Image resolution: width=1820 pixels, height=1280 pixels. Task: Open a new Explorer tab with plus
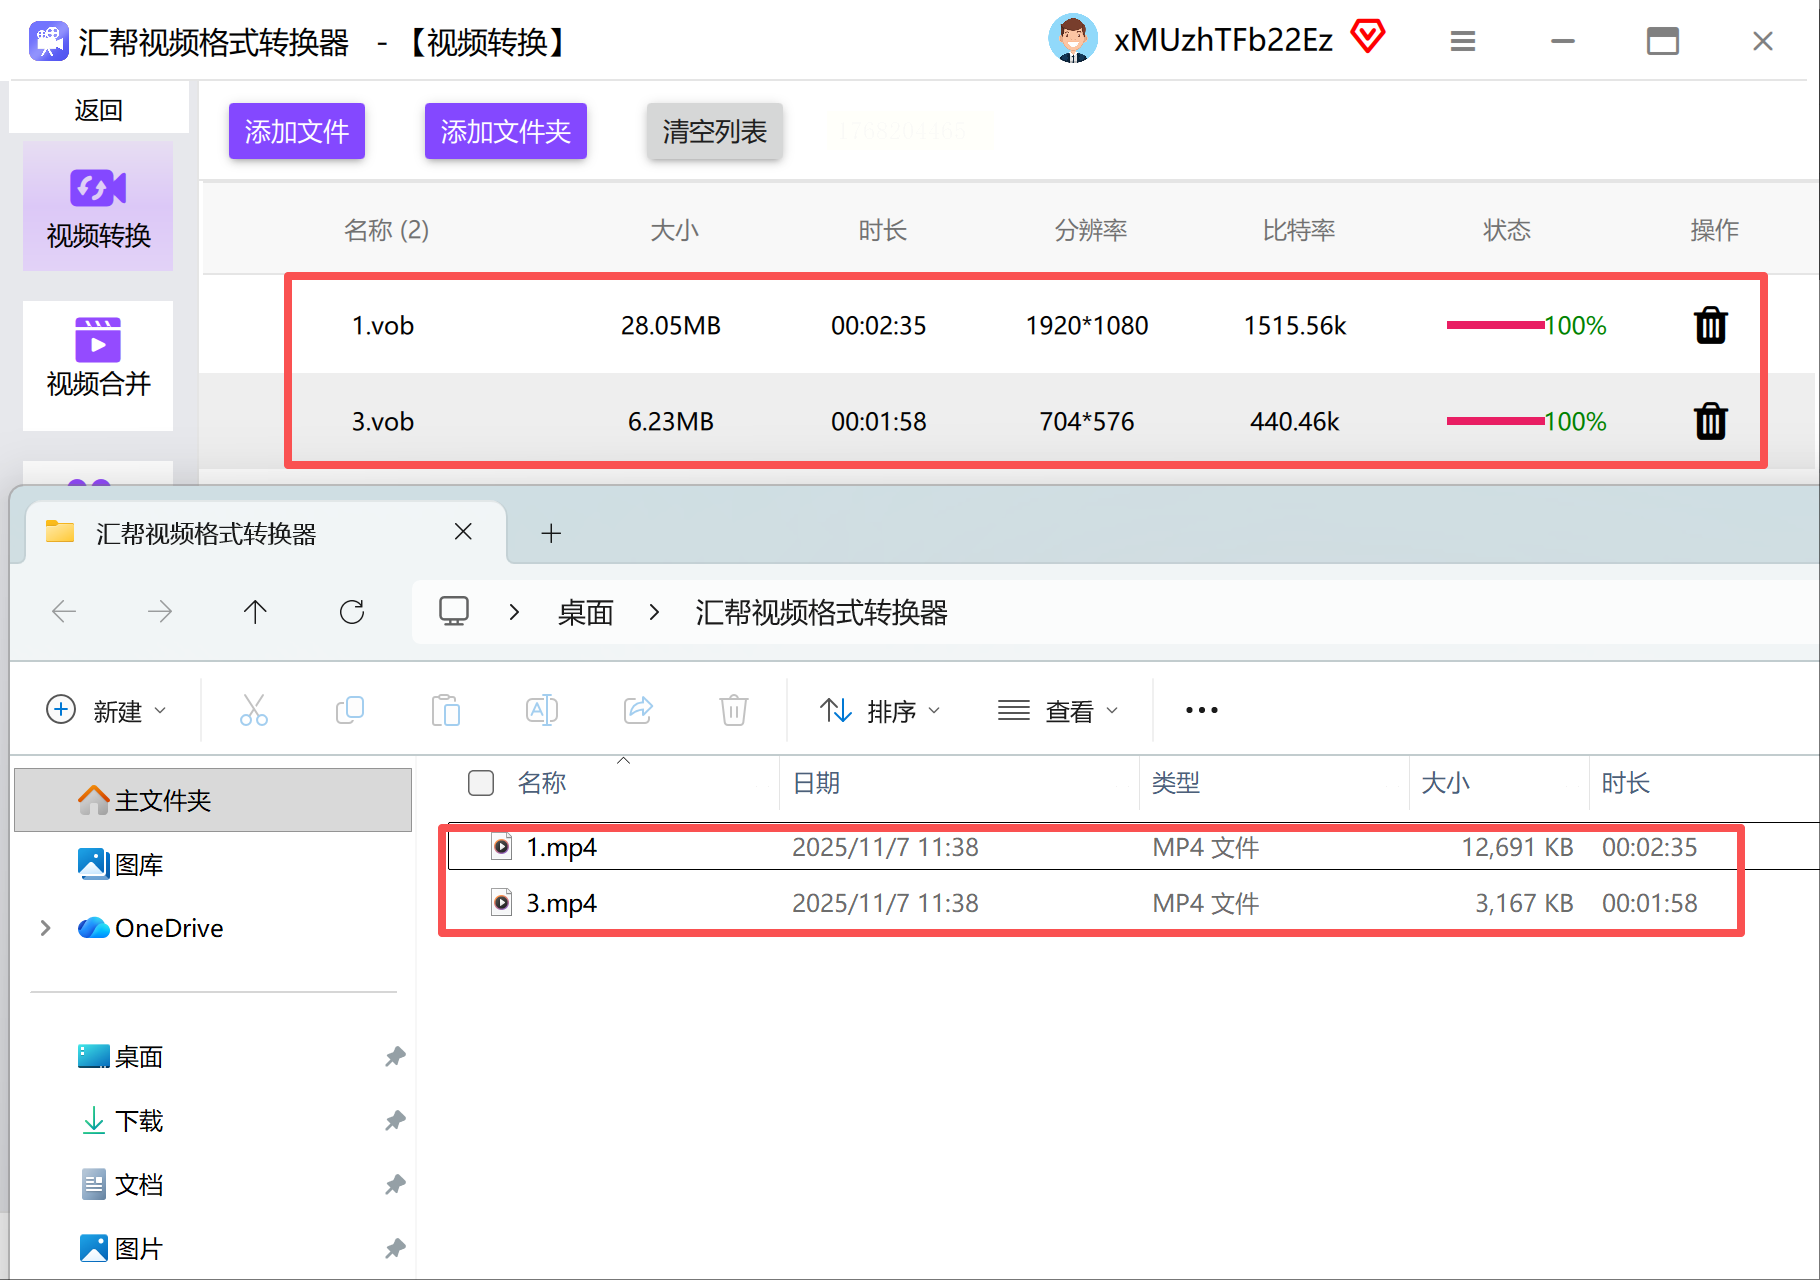point(551,533)
